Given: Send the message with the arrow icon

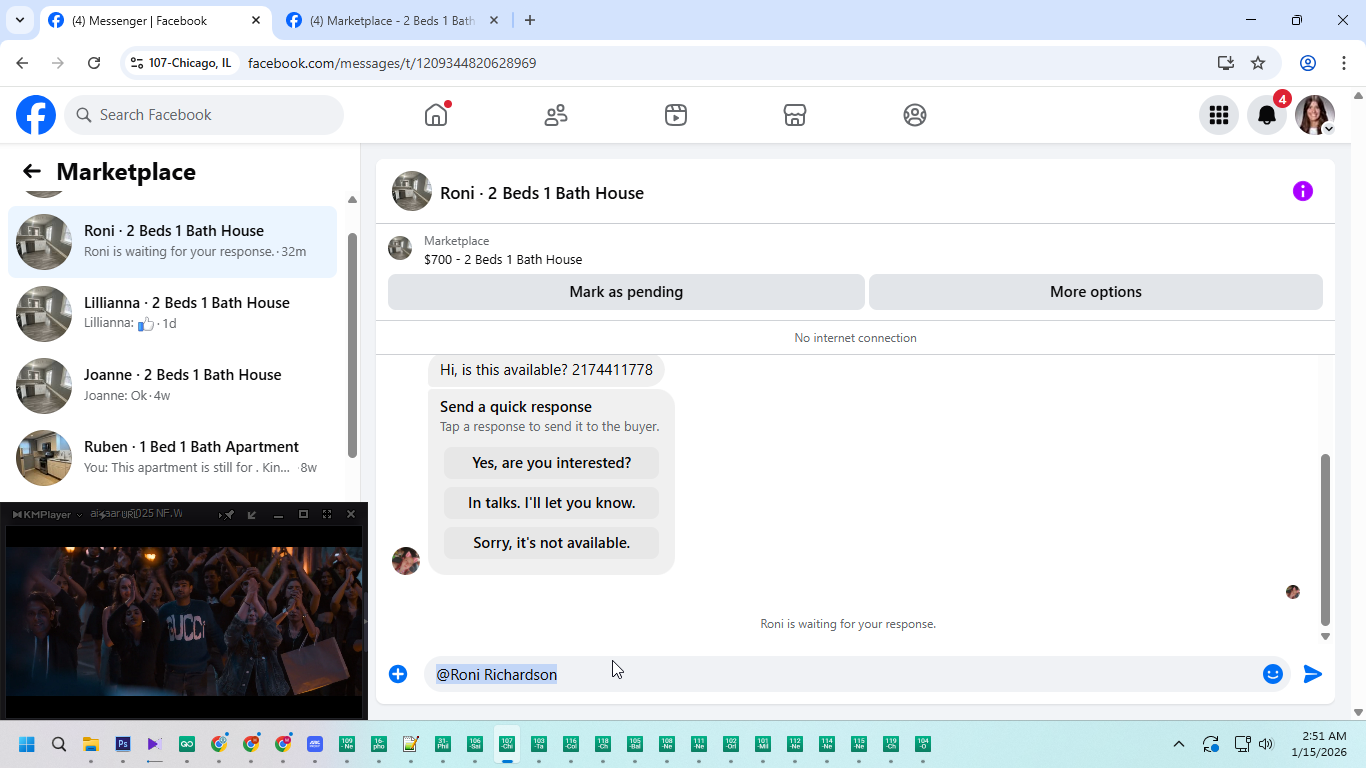Looking at the screenshot, I should click(1313, 674).
